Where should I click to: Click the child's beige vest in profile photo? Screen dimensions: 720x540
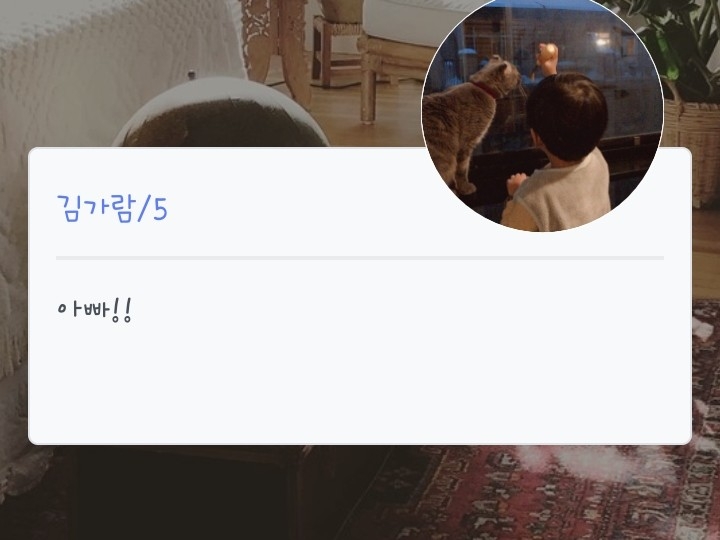click(558, 193)
